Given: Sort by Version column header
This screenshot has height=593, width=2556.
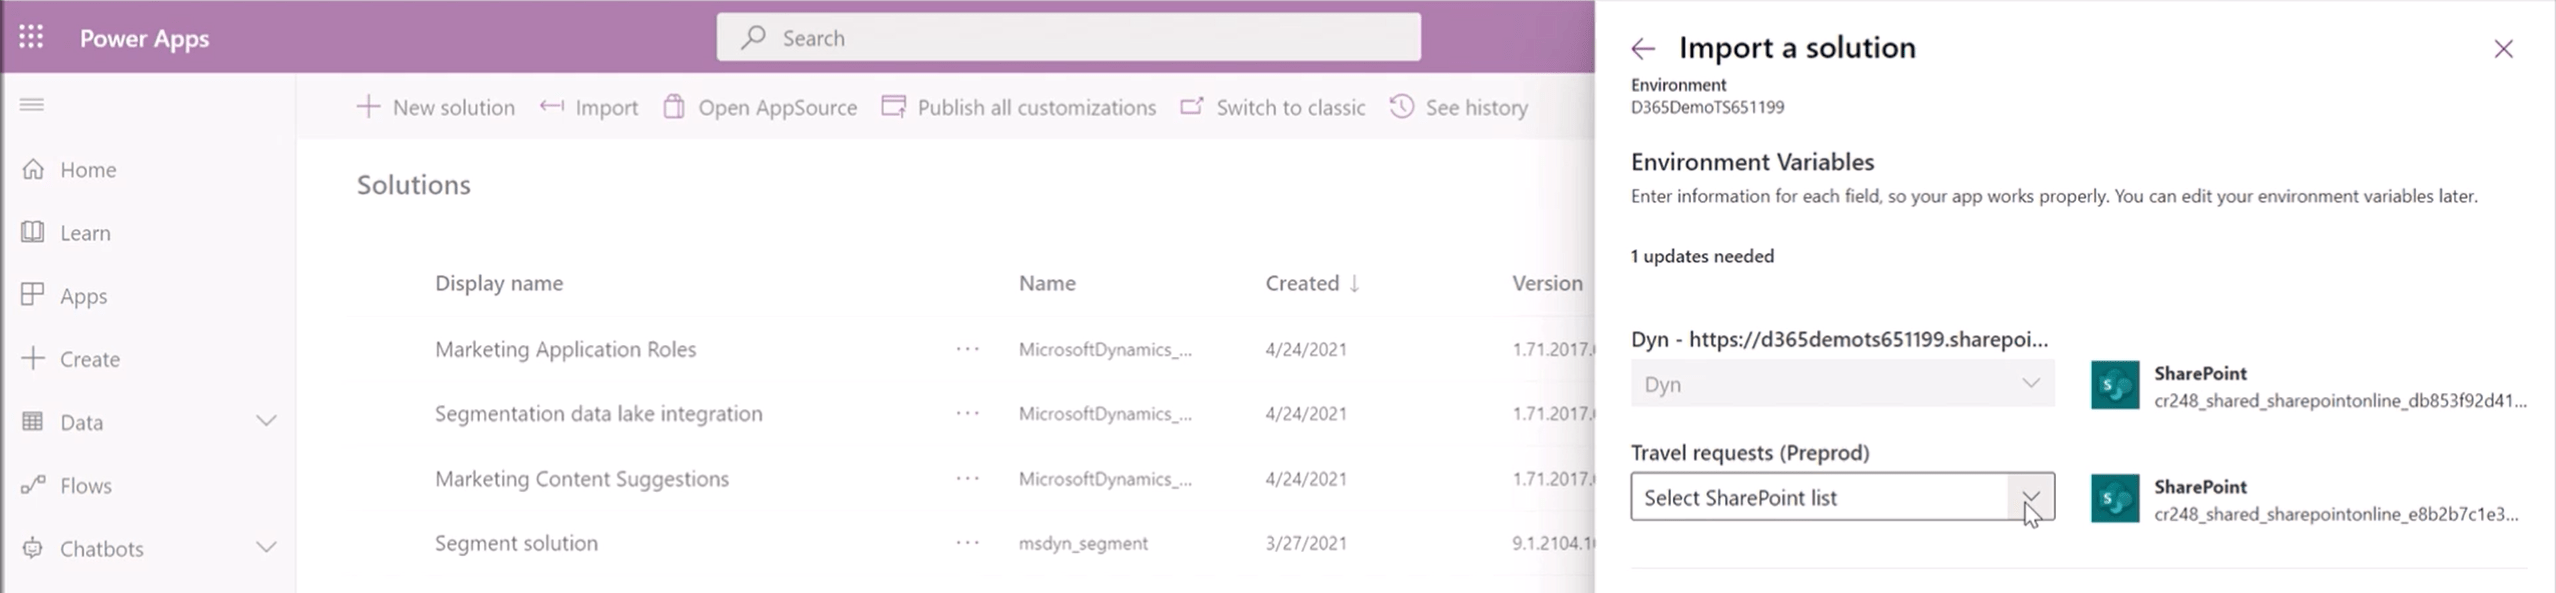Looking at the screenshot, I should (1547, 283).
